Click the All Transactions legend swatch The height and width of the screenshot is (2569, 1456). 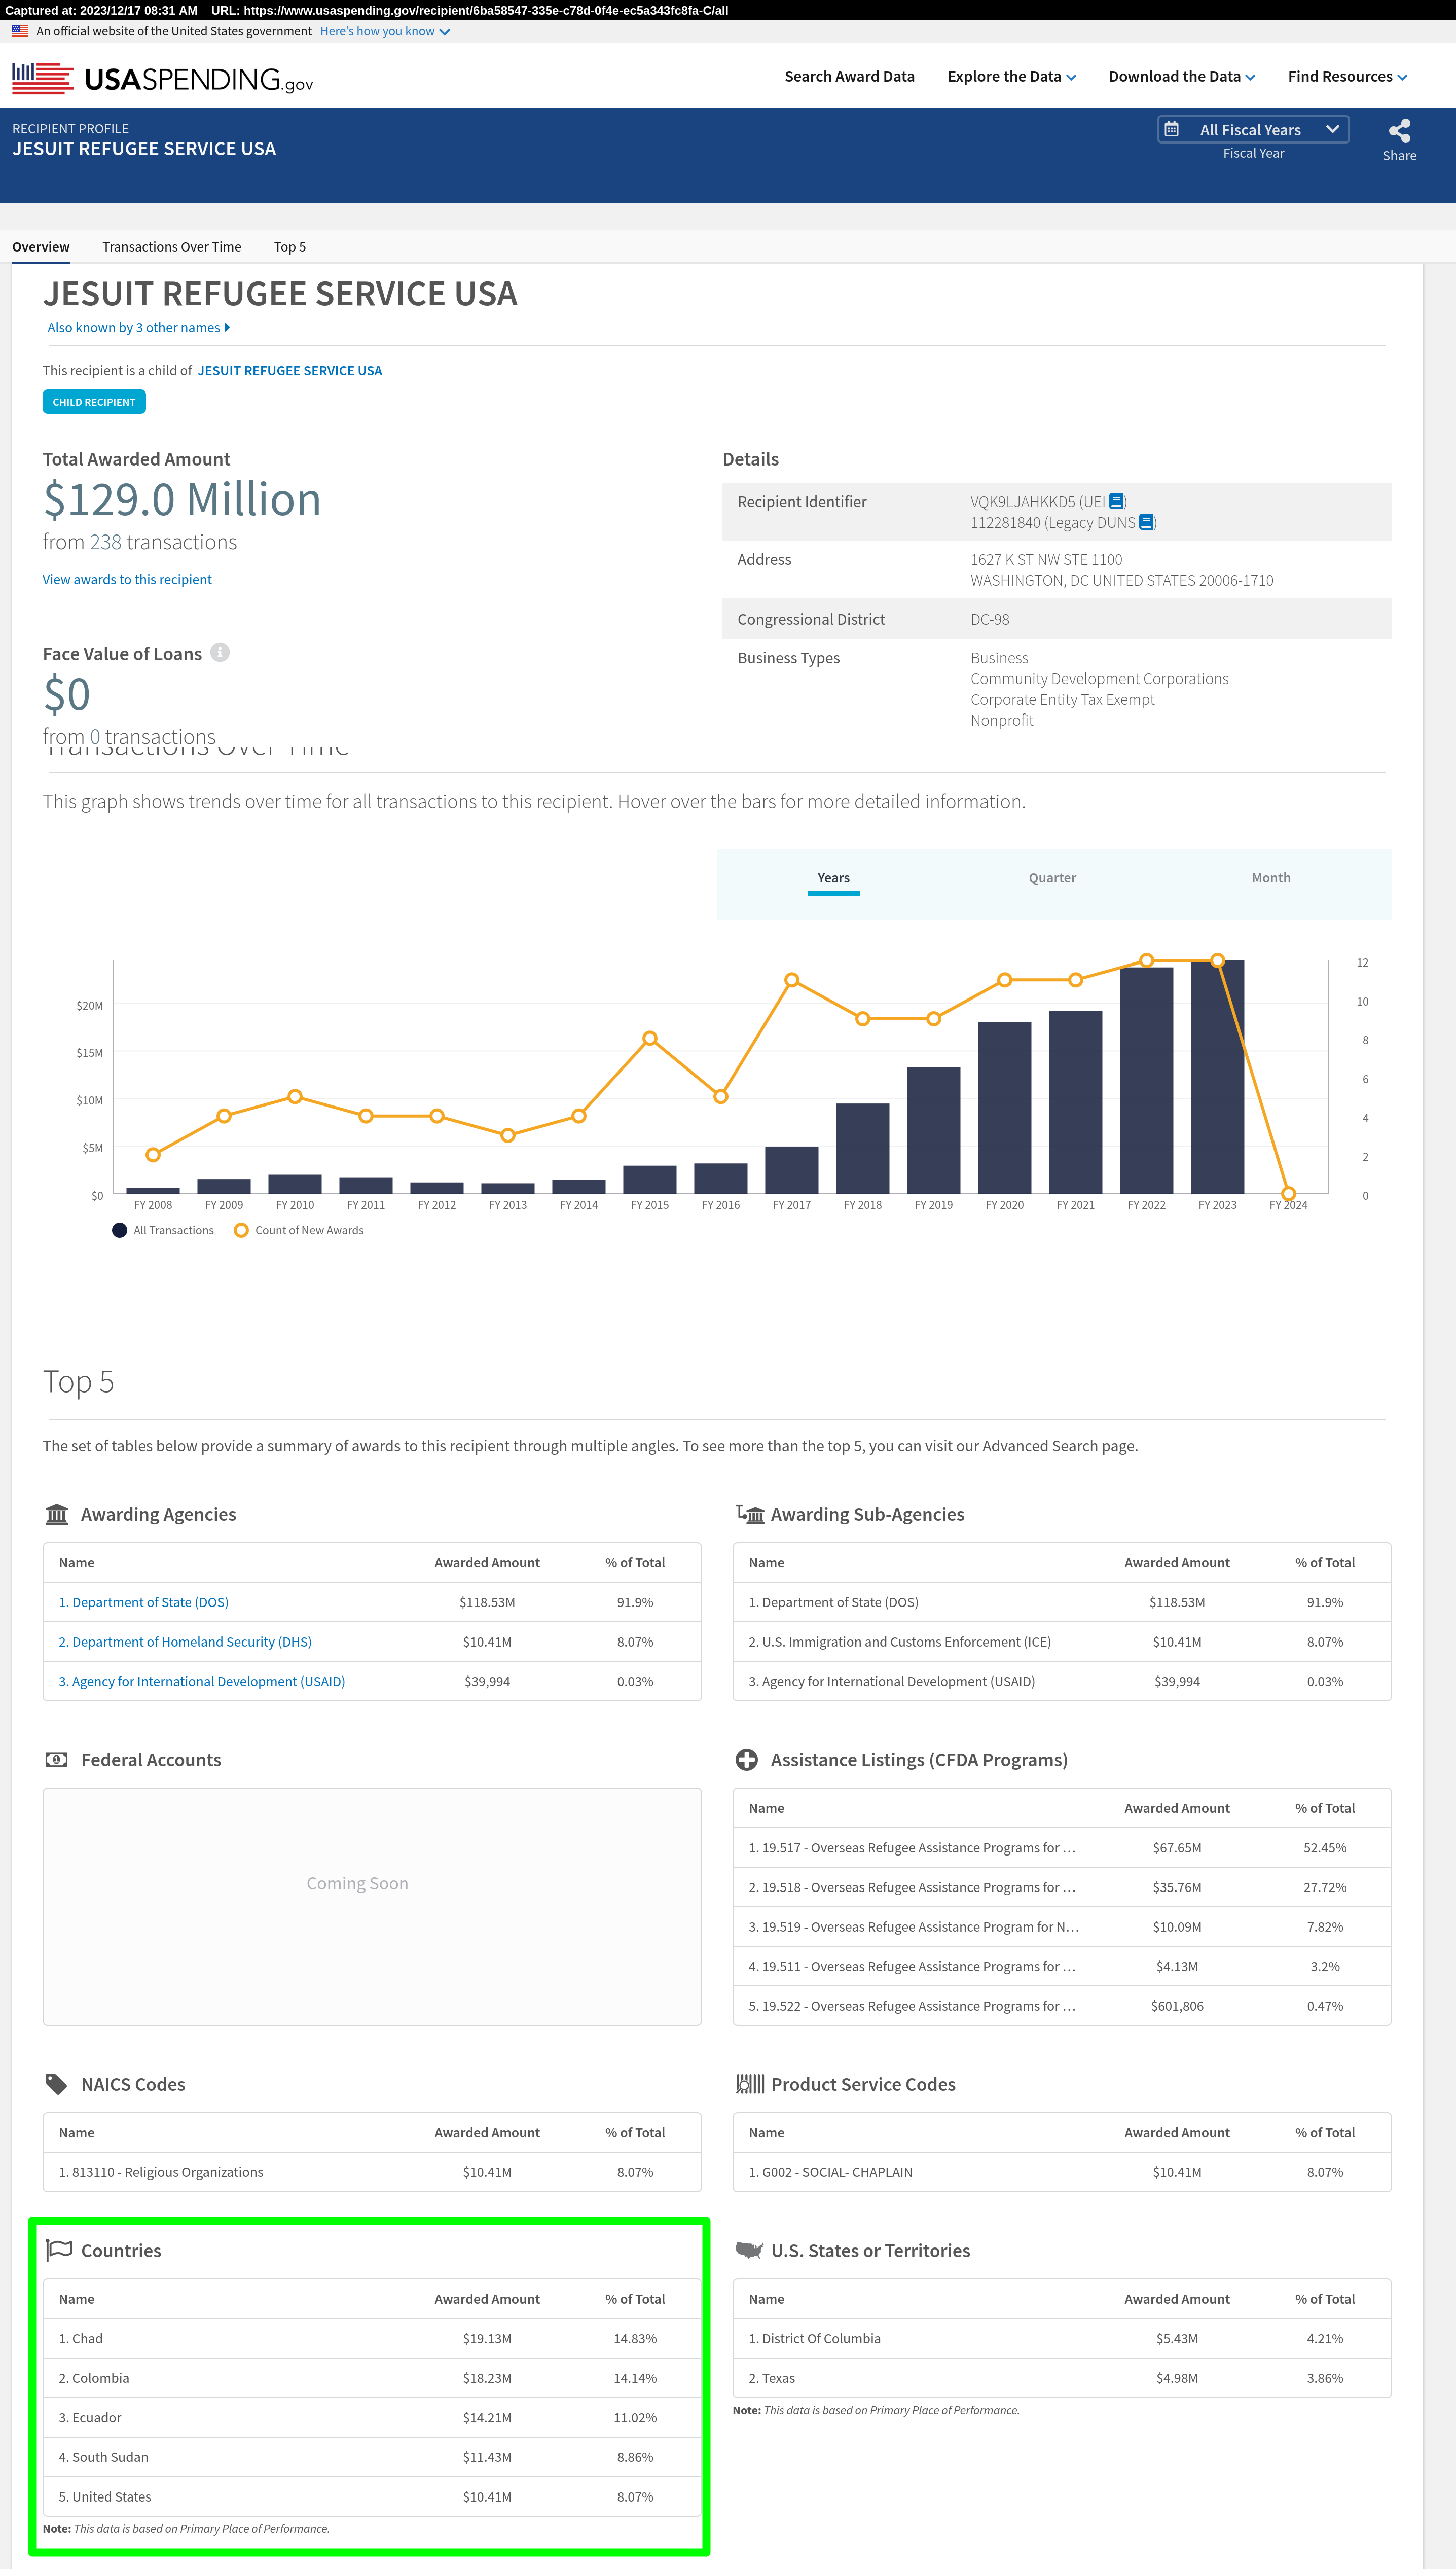pyautogui.click(x=120, y=1230)
